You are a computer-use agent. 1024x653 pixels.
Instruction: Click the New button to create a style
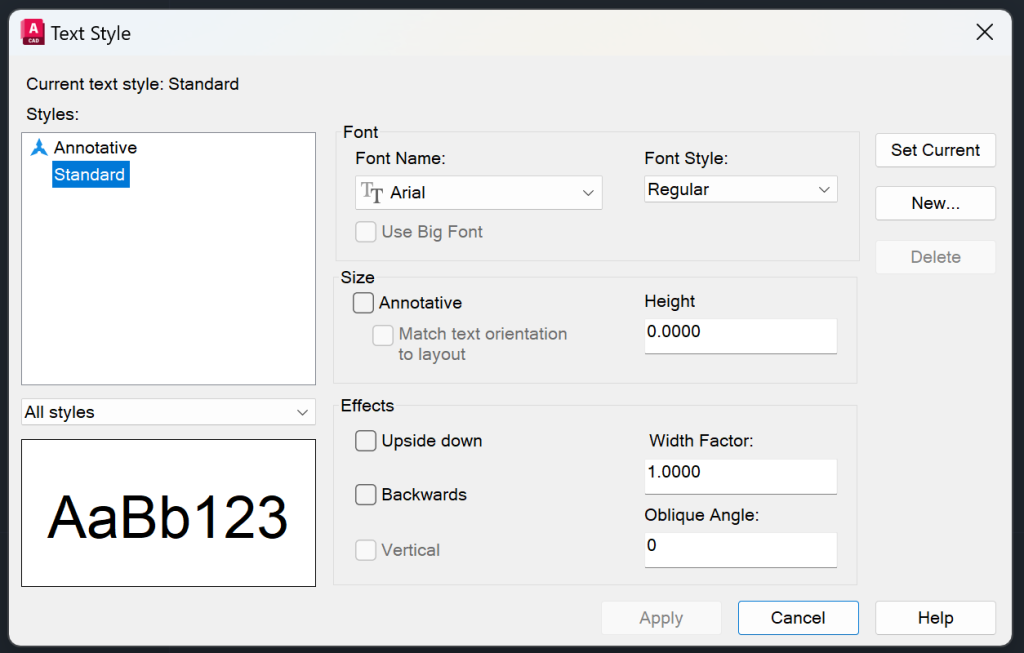click(x=935, y=203)
